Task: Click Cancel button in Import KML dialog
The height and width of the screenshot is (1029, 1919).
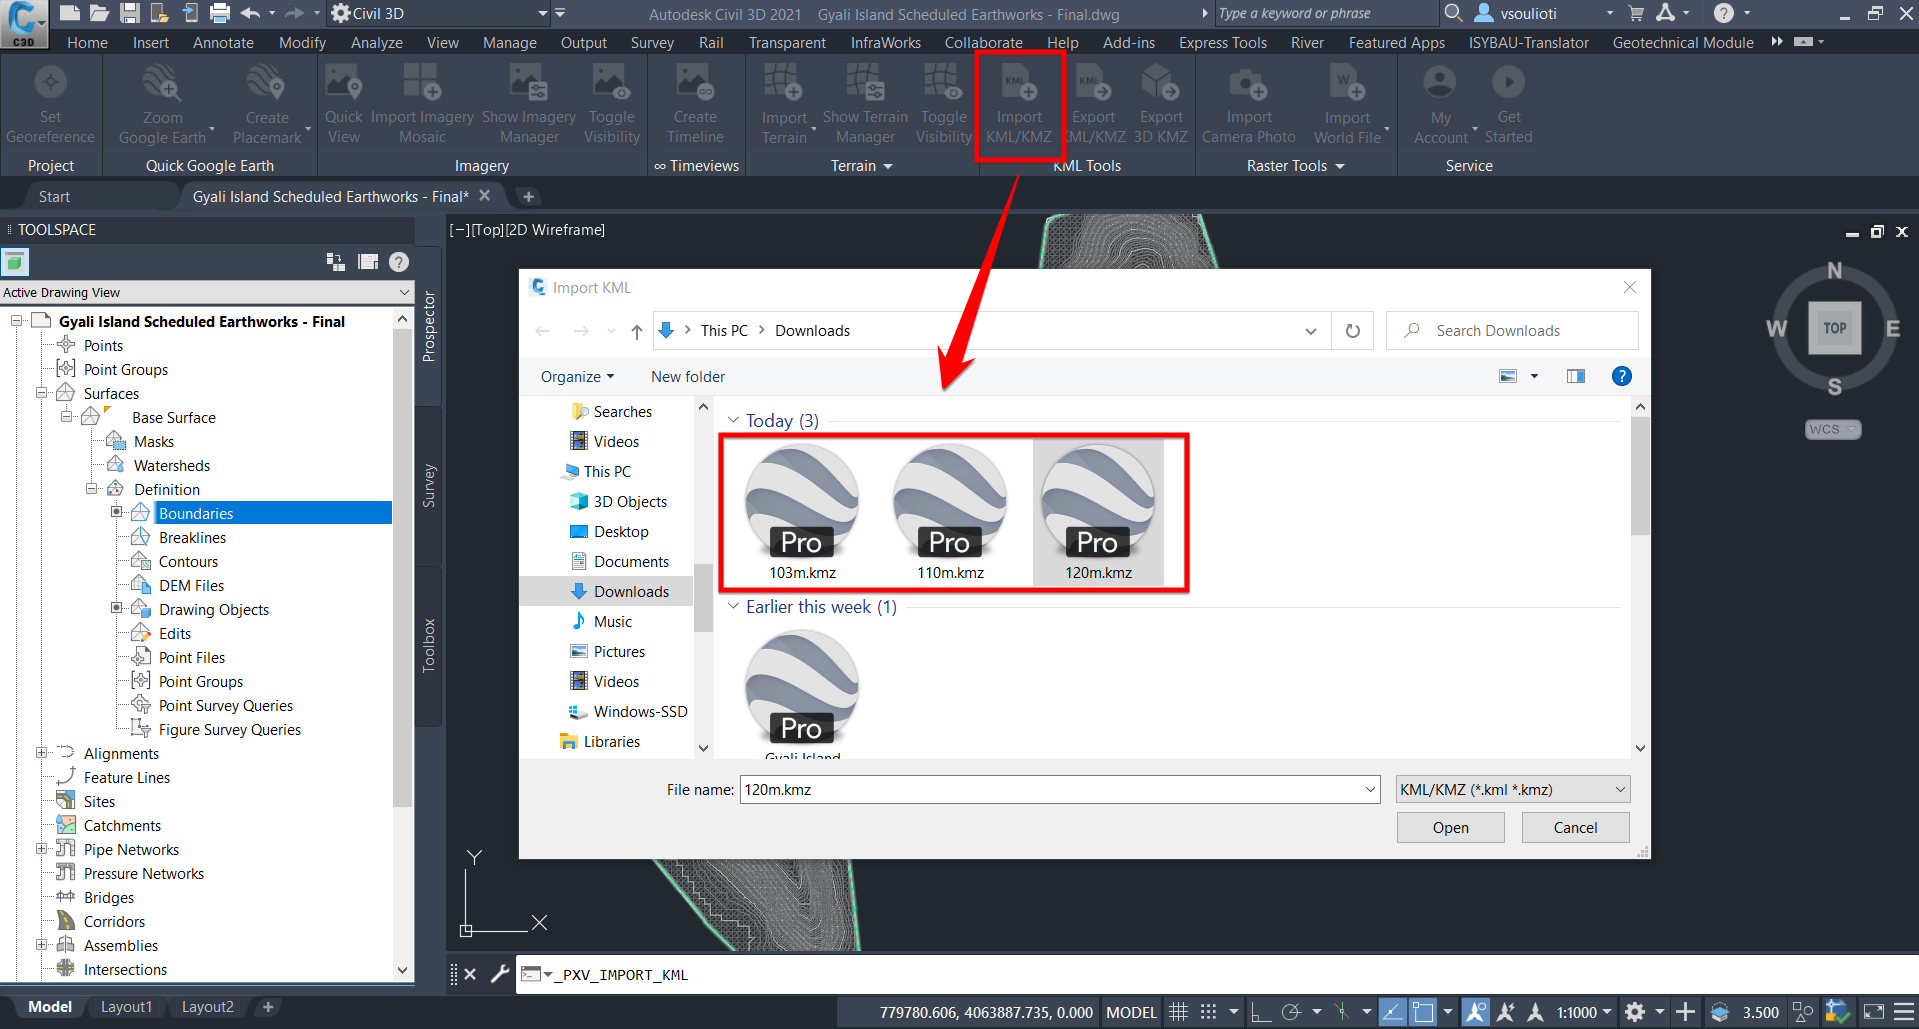Action: [x=1575, y=828]
